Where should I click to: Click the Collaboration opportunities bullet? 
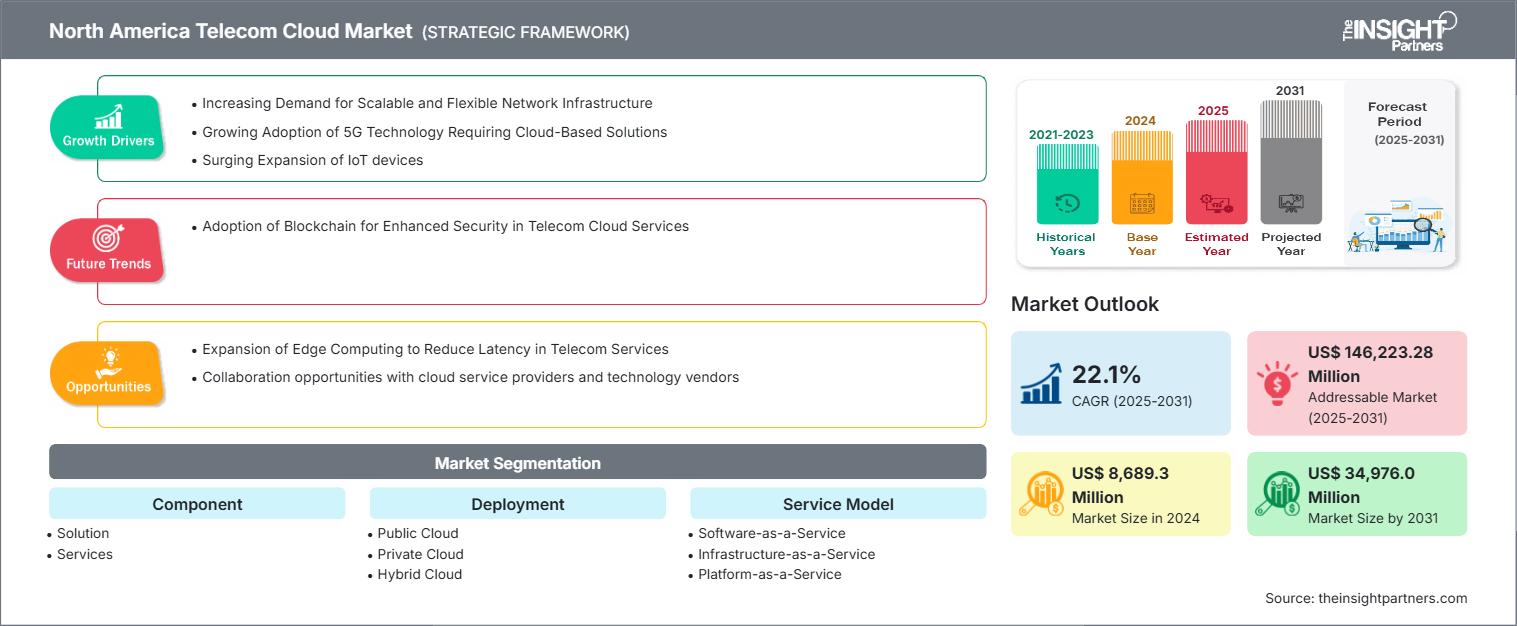pyautogui.click(x=471, y=377)
